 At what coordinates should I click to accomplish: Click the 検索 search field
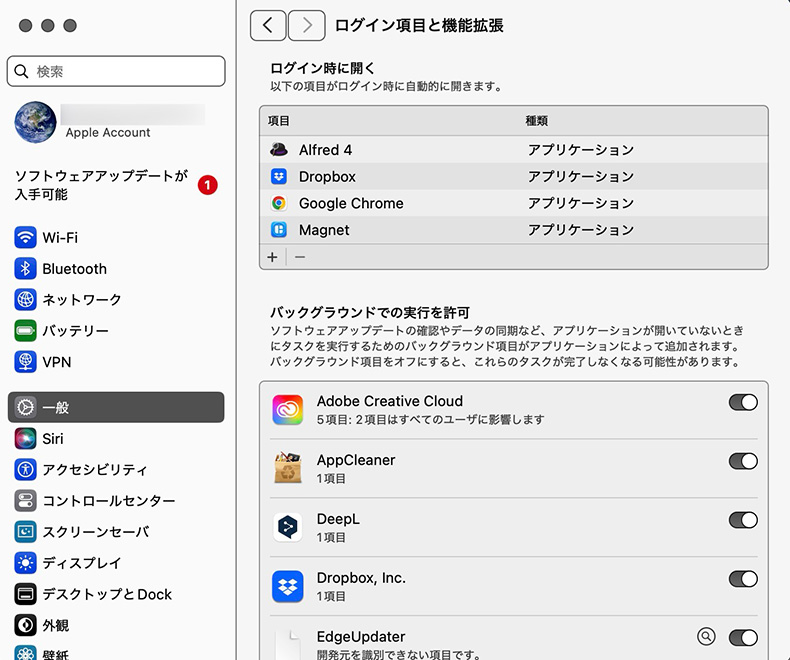pos(116,72)
